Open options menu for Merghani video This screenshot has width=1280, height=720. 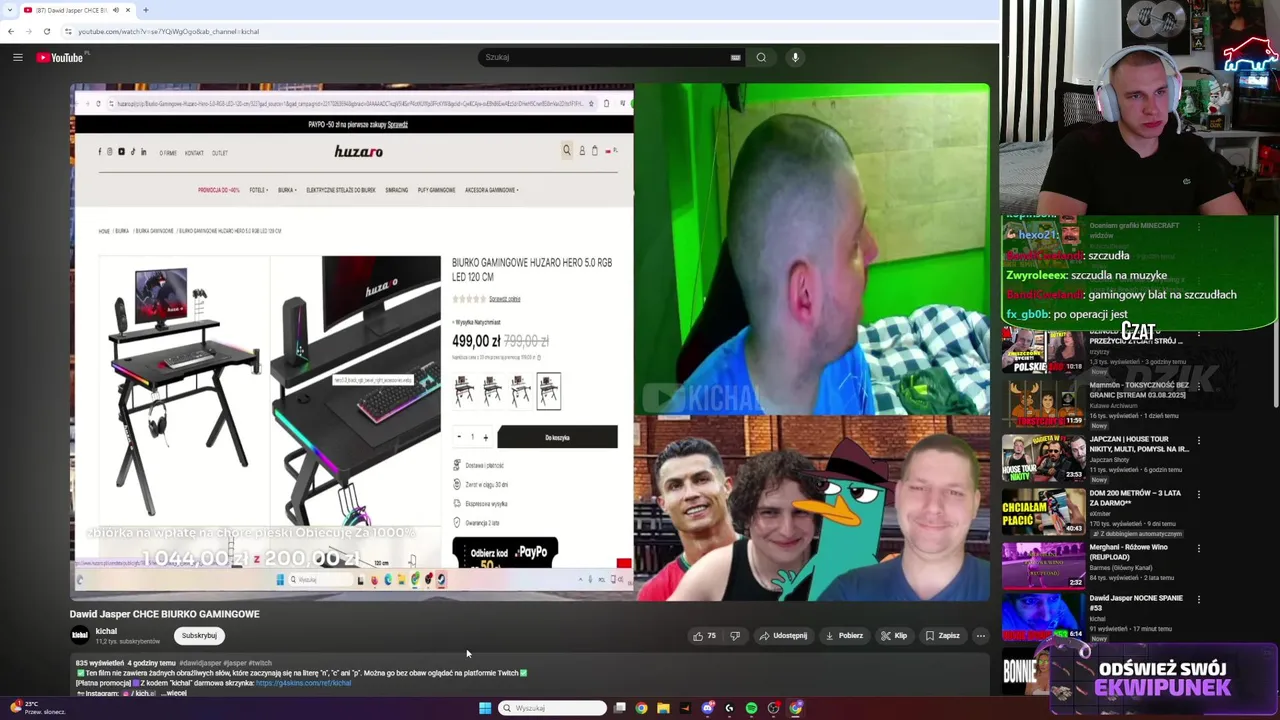click(x=1199, y=548)
